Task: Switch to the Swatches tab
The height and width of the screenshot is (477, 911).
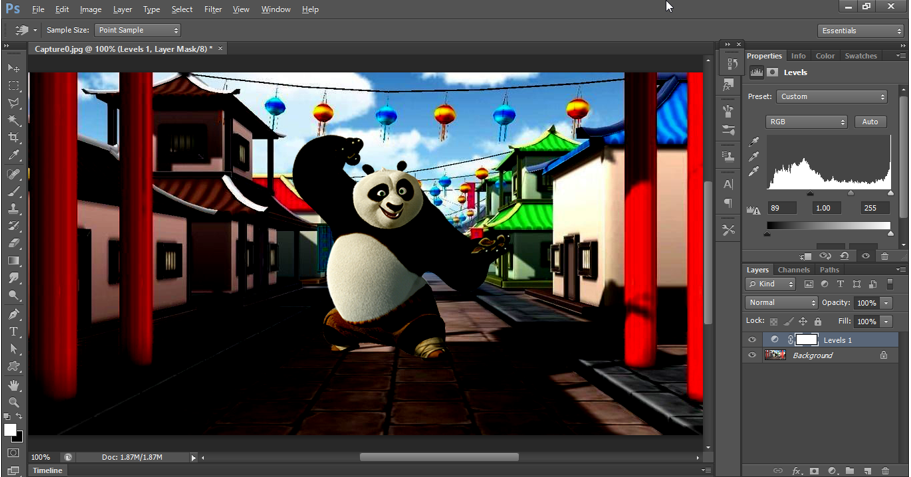Action: 860,56
